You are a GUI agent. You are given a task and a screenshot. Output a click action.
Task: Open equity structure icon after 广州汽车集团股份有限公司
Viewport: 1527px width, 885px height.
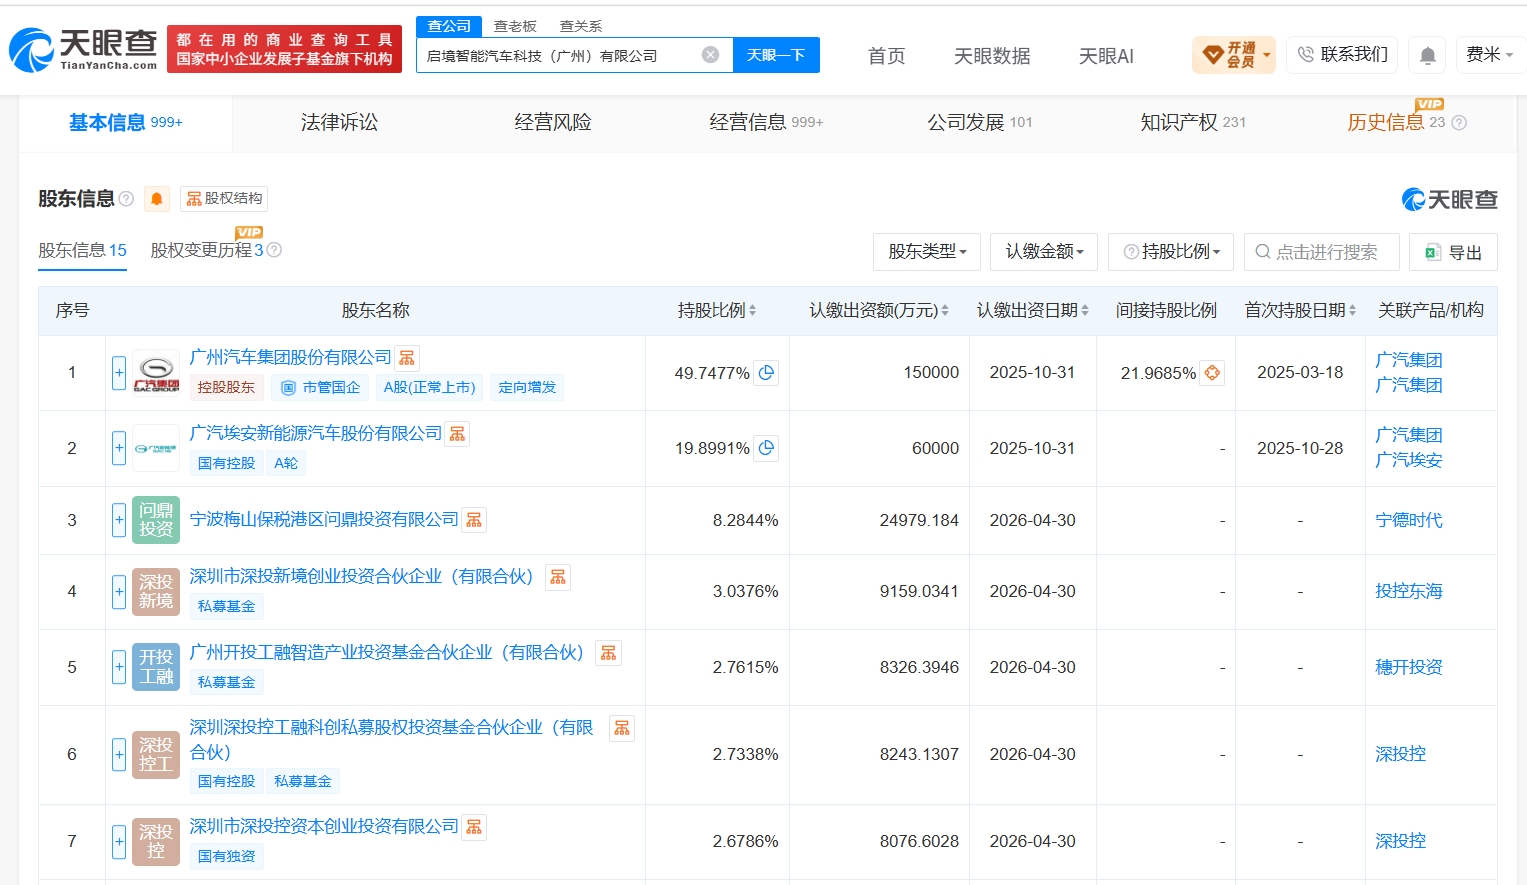(x=407, y=358)
